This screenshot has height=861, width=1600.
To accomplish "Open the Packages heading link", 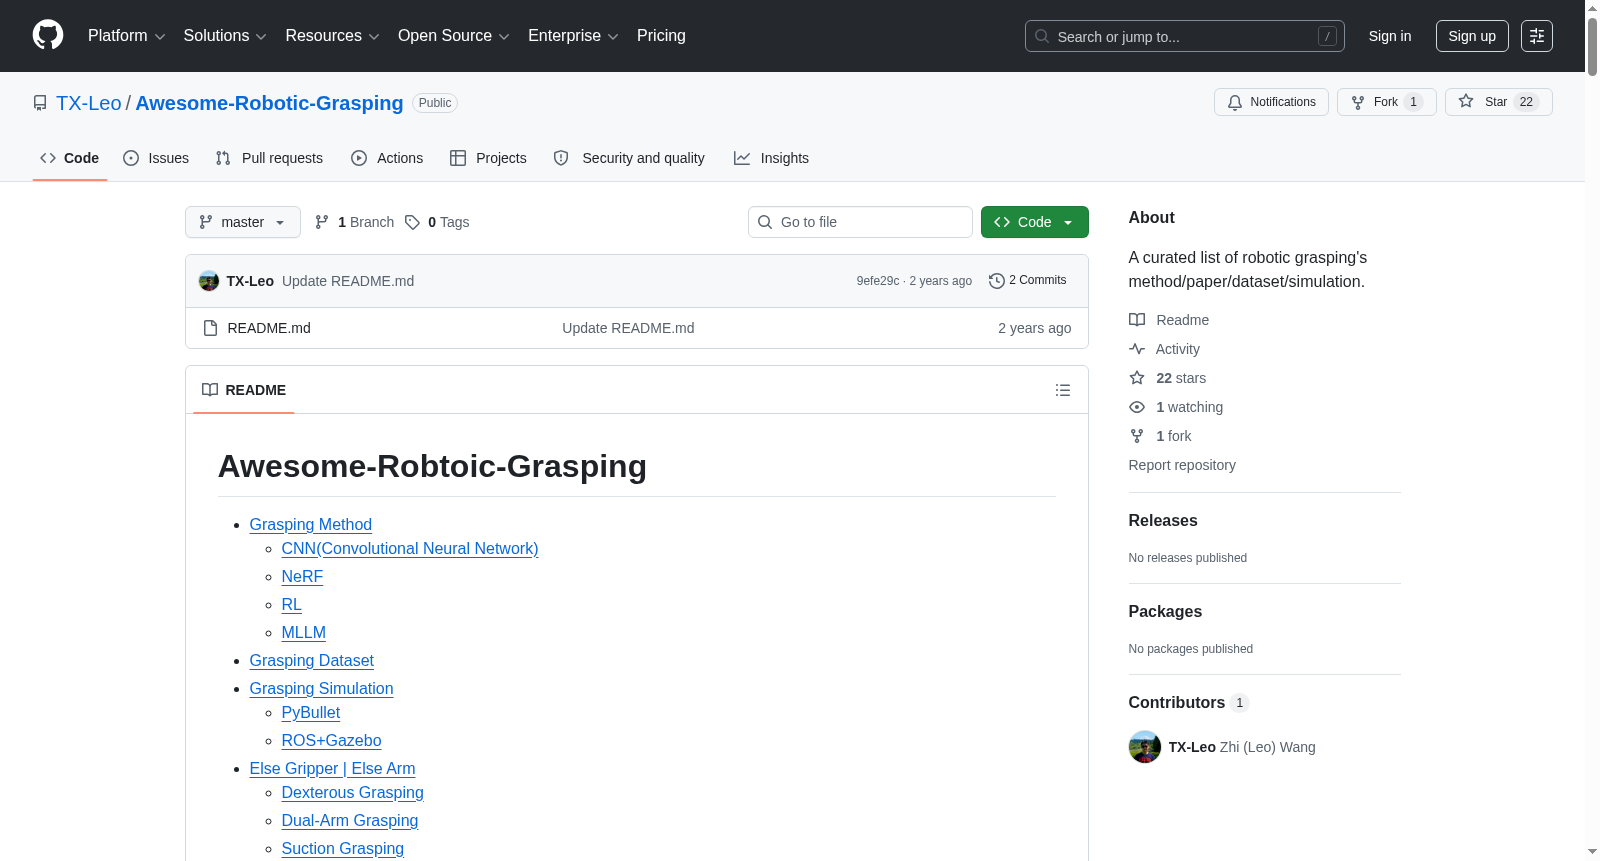I will pyautogui.click(x=1165, y=611).
